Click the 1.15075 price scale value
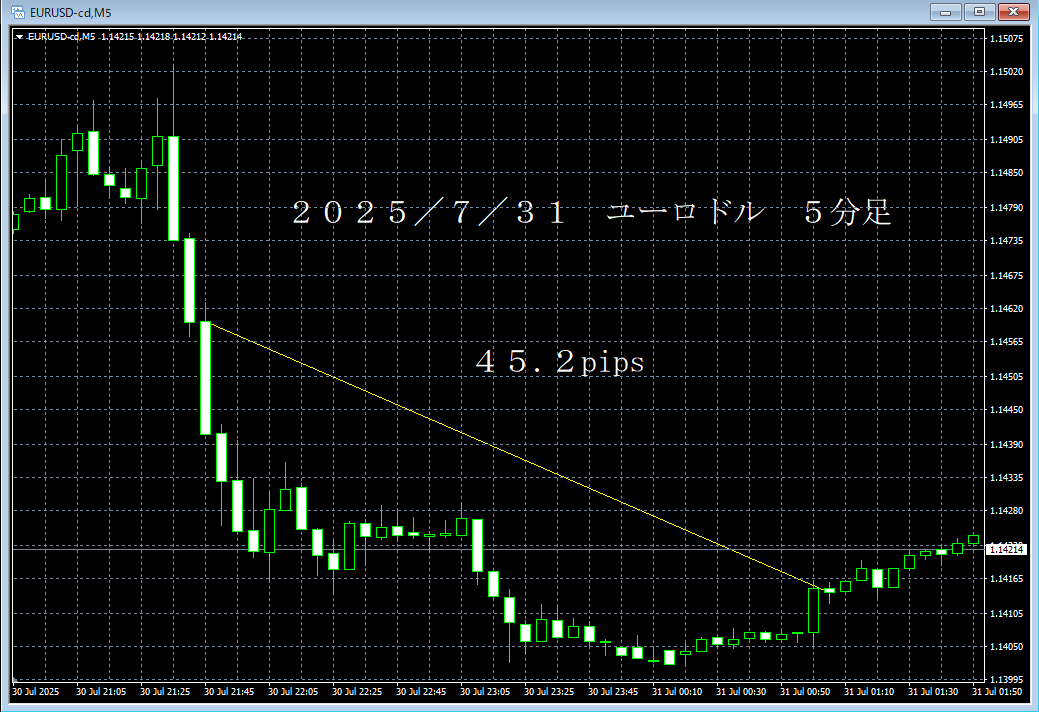Screen dimensions: 1039x712 (1007, 38)
